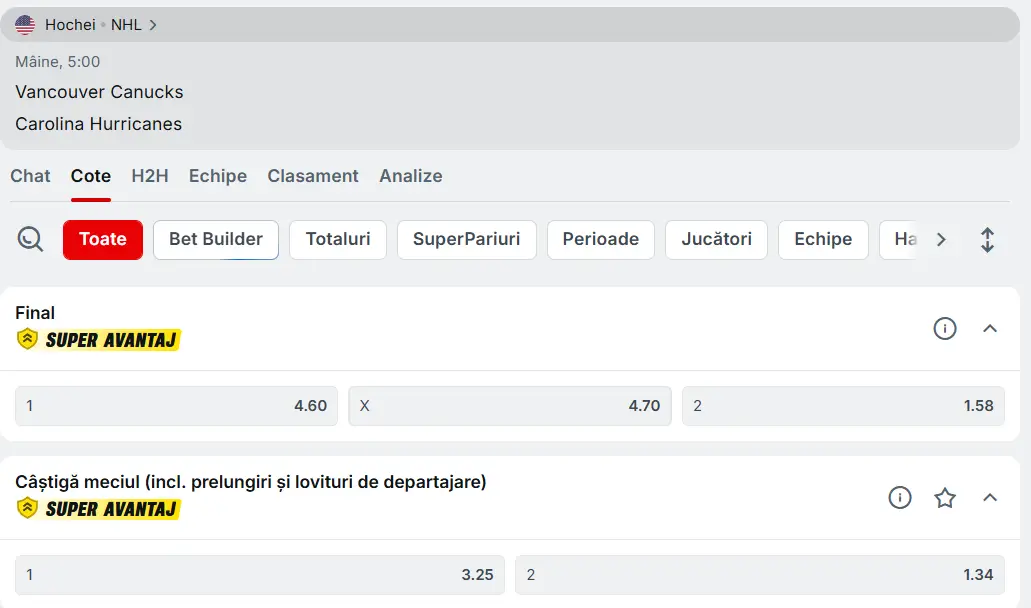The height and width of the screenshot is (608, 1031).
Task: Select the Bet Builder filter chip
Action: click(216, 240)
